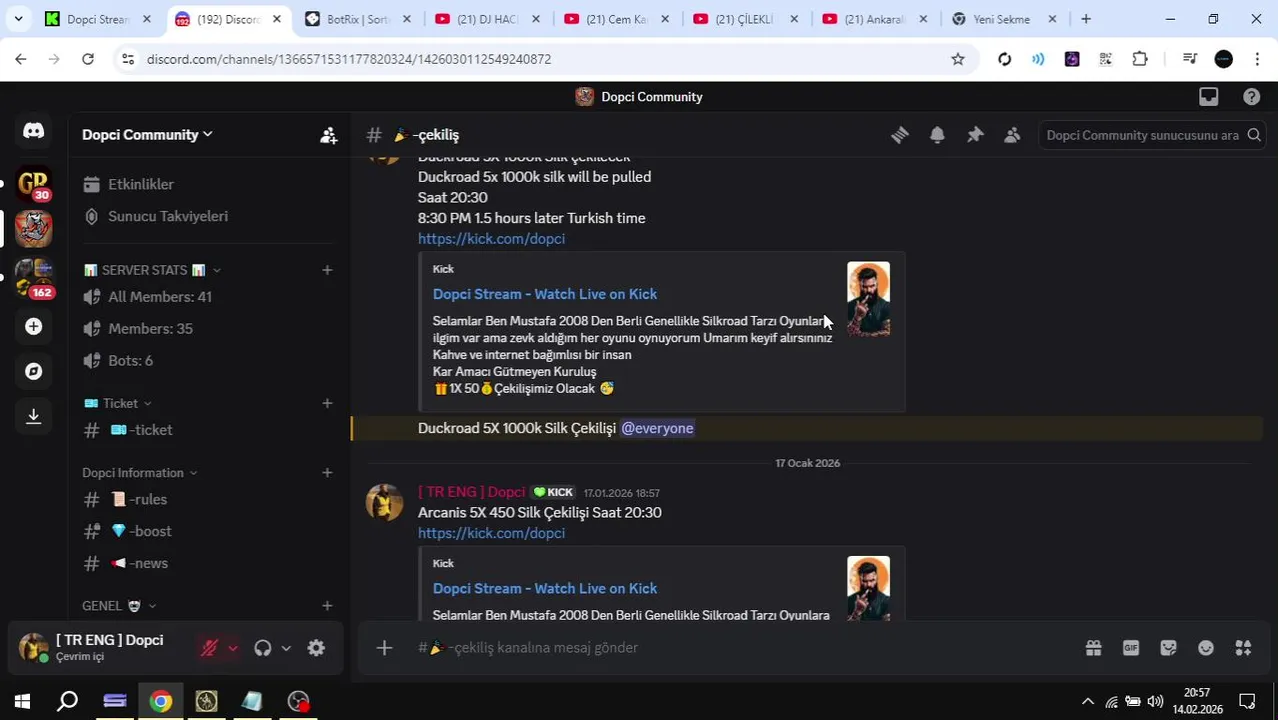Show pinned messages pin icon
The width and height of the screenshot is (1278, 720).
(x=975, y=135)
